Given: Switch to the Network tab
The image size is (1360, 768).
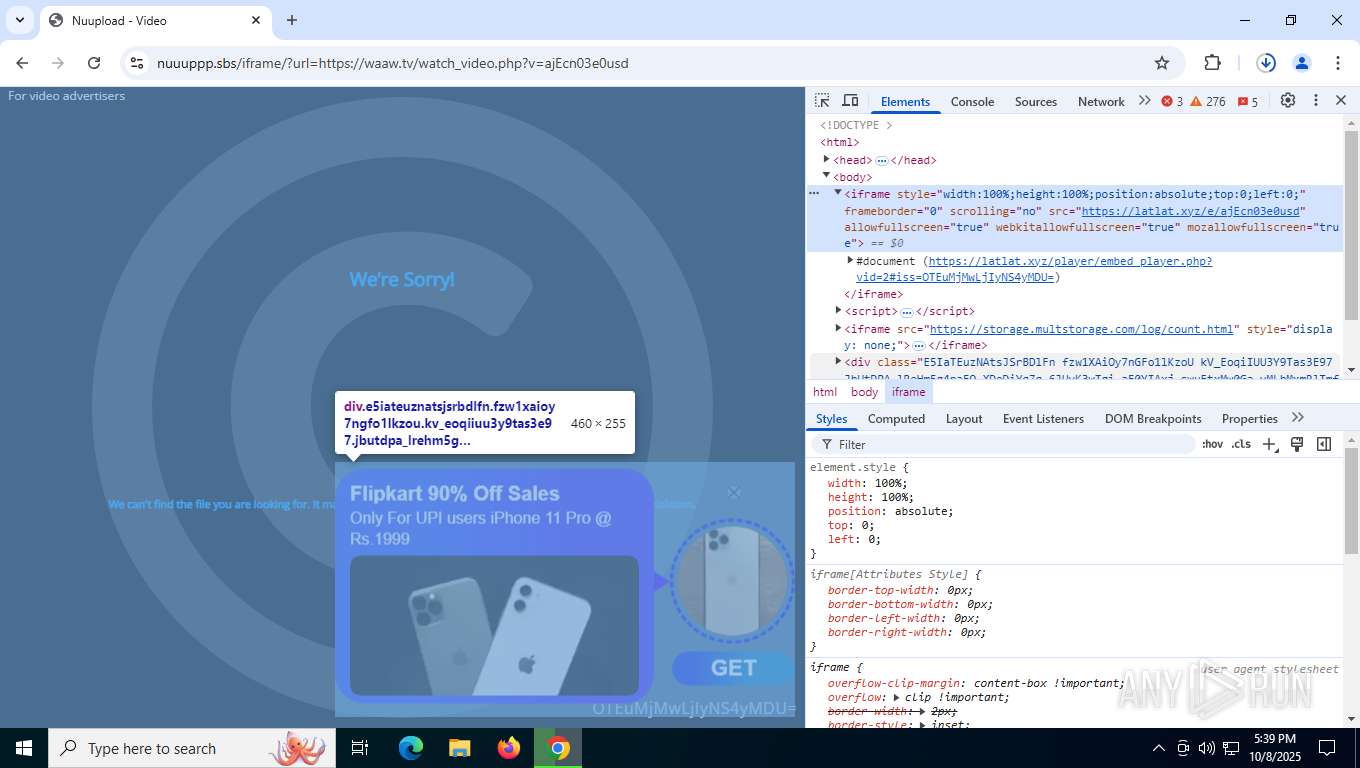Looking at the screenshot, I should click(1101, 101).
